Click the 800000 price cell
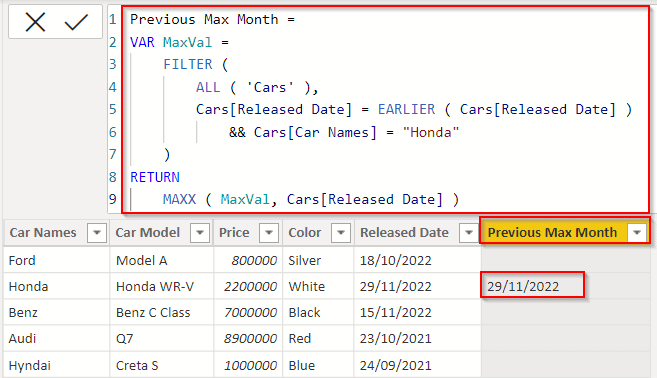 [x=248, y=260]
